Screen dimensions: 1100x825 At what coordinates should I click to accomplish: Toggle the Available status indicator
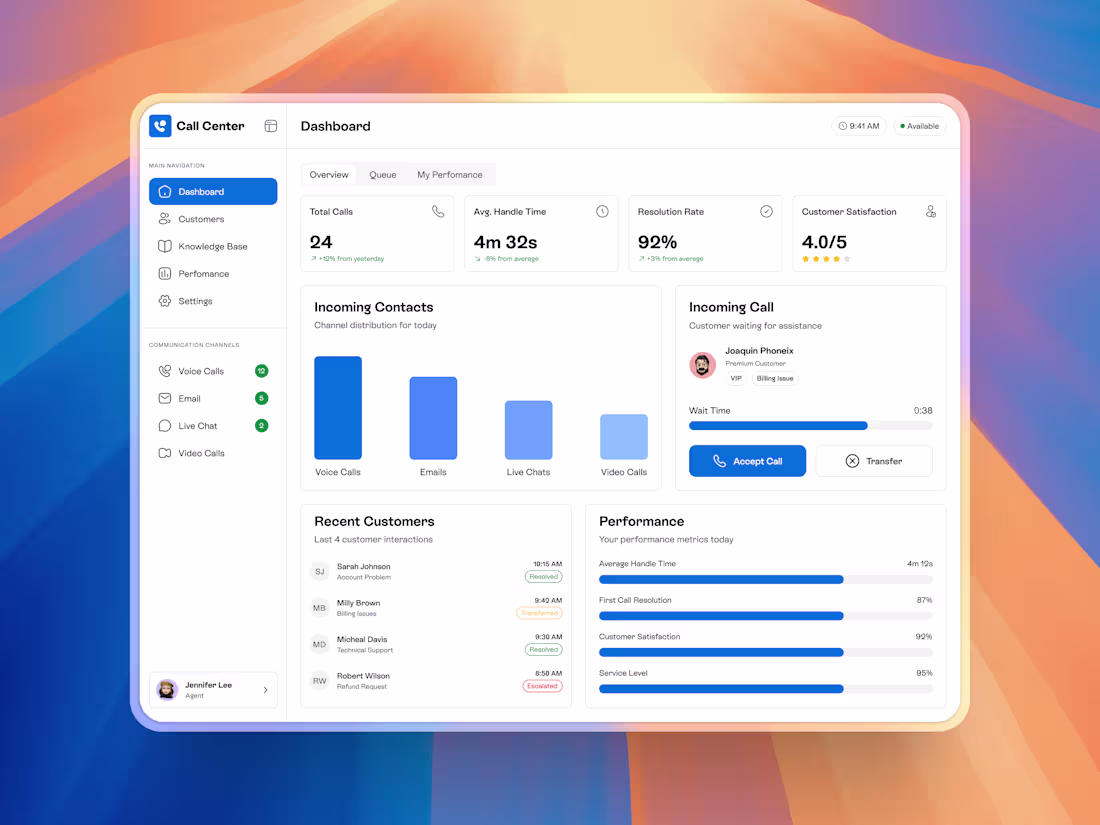(918, 126)
